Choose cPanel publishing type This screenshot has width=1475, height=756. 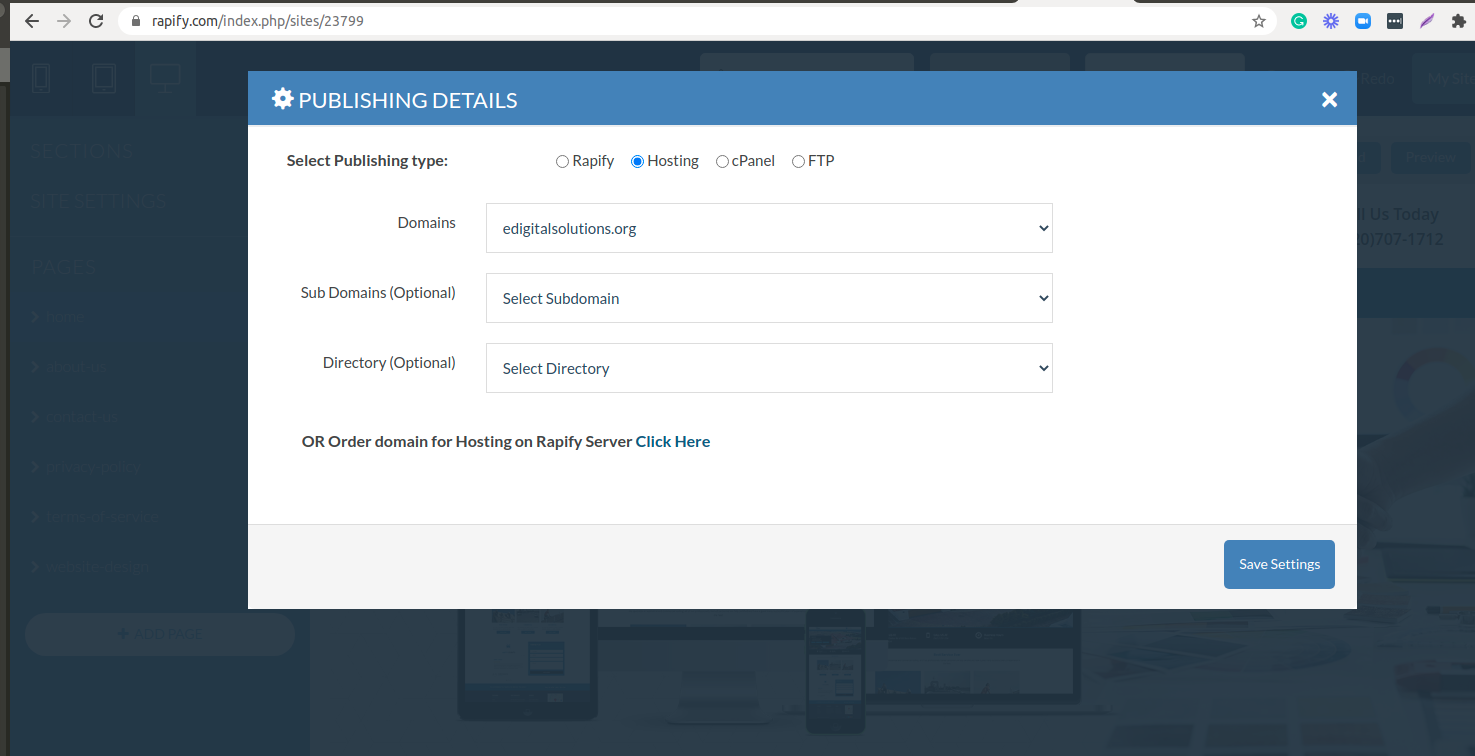pos(722,162)
